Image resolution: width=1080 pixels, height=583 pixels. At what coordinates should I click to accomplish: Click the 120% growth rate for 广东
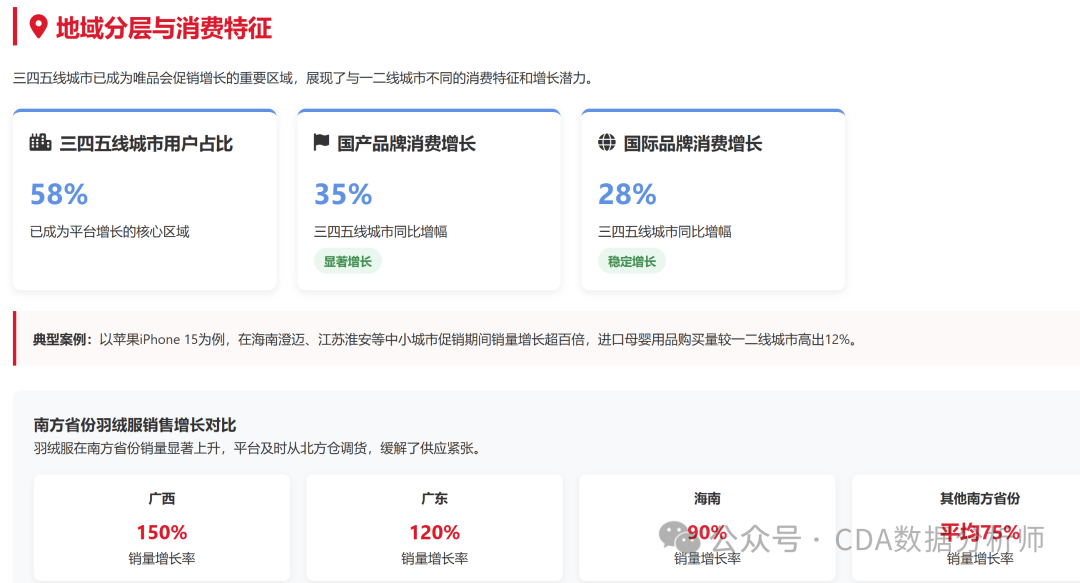(434, 532)
